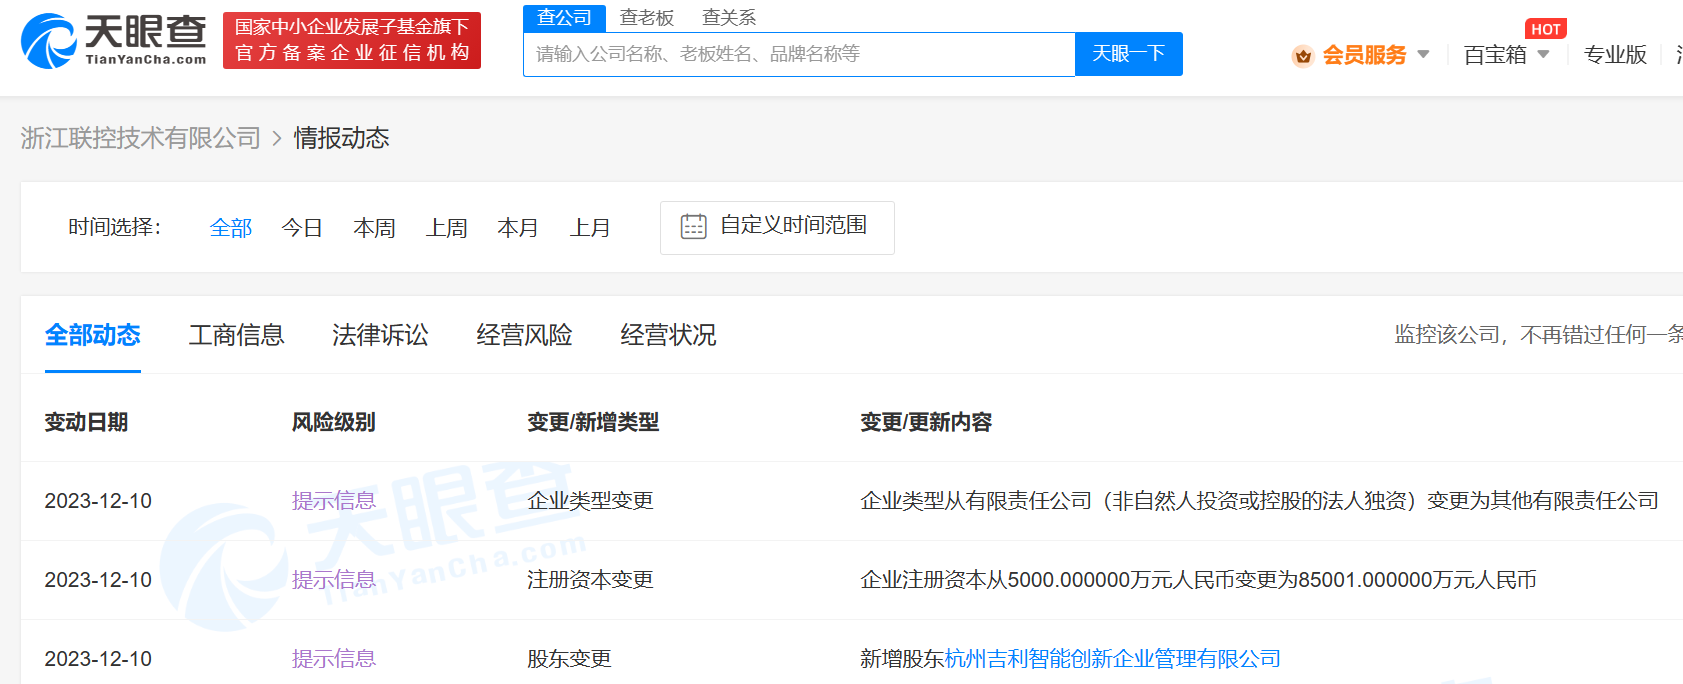
Task: Click the 时间选择 label
Action: [115, 228]
